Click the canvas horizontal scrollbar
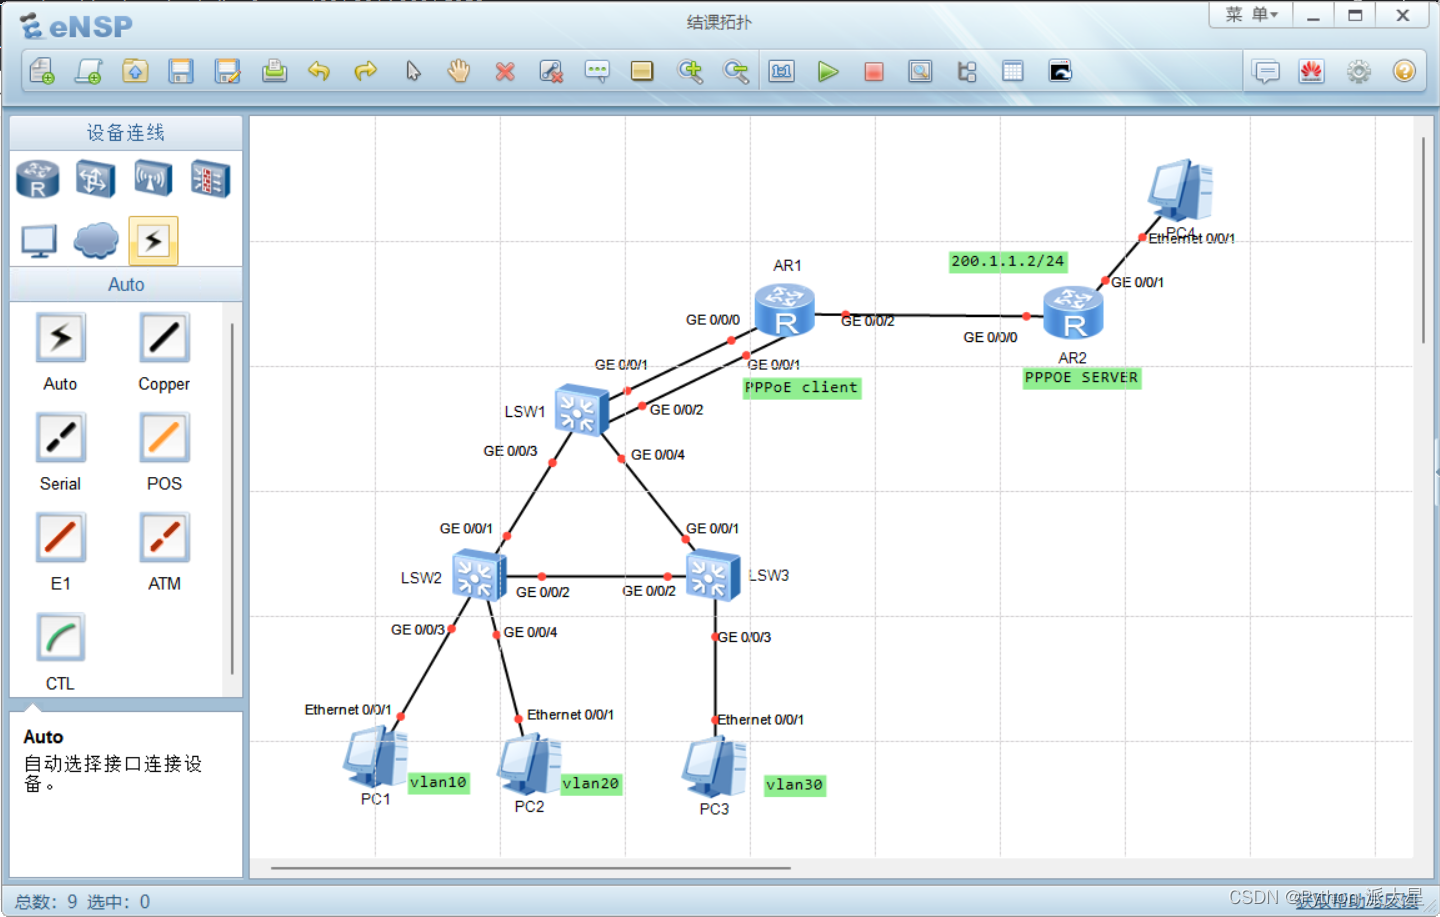Image resolution: width=1440 pixels, height=917 pixels. pyautogui.click(x=531, y=868)
